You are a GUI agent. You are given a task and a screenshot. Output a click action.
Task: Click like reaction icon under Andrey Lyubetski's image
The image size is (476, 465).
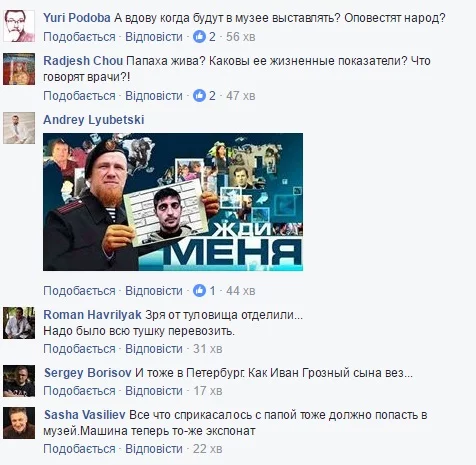tap(199, 291)
